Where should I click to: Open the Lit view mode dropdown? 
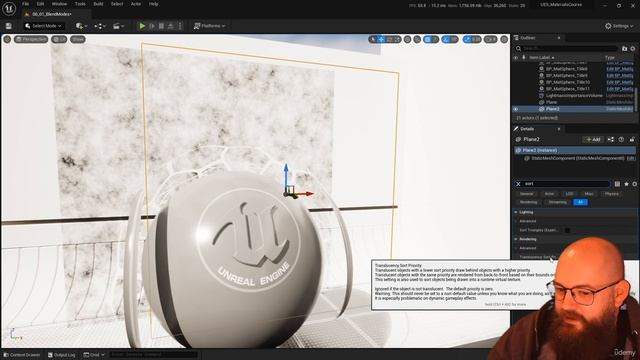(59, 39)
